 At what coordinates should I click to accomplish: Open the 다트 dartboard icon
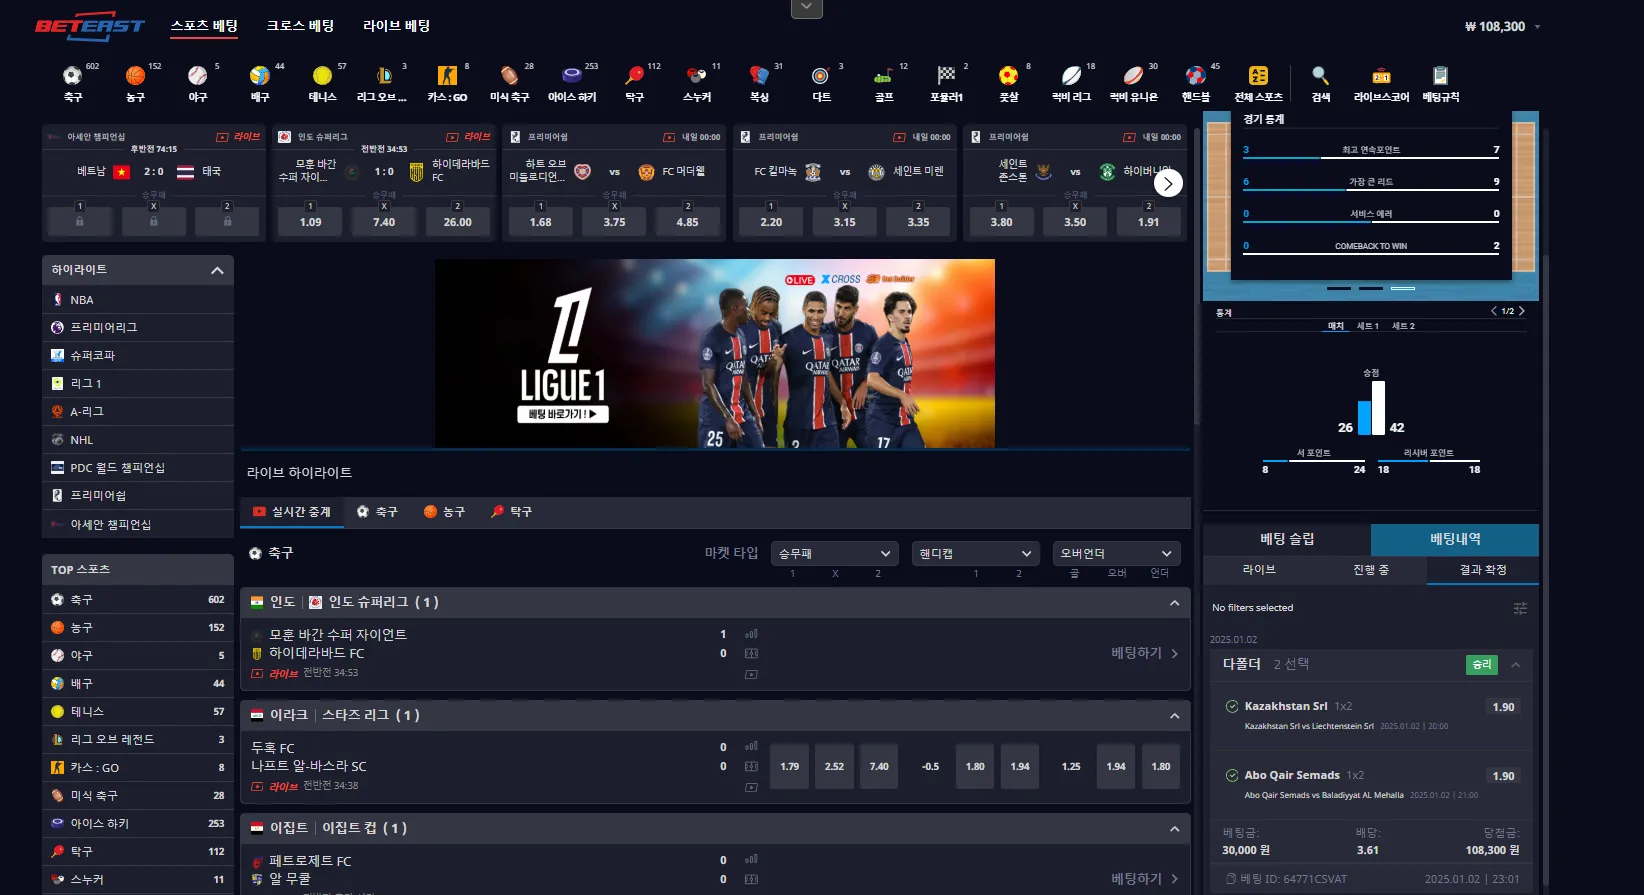821,76
